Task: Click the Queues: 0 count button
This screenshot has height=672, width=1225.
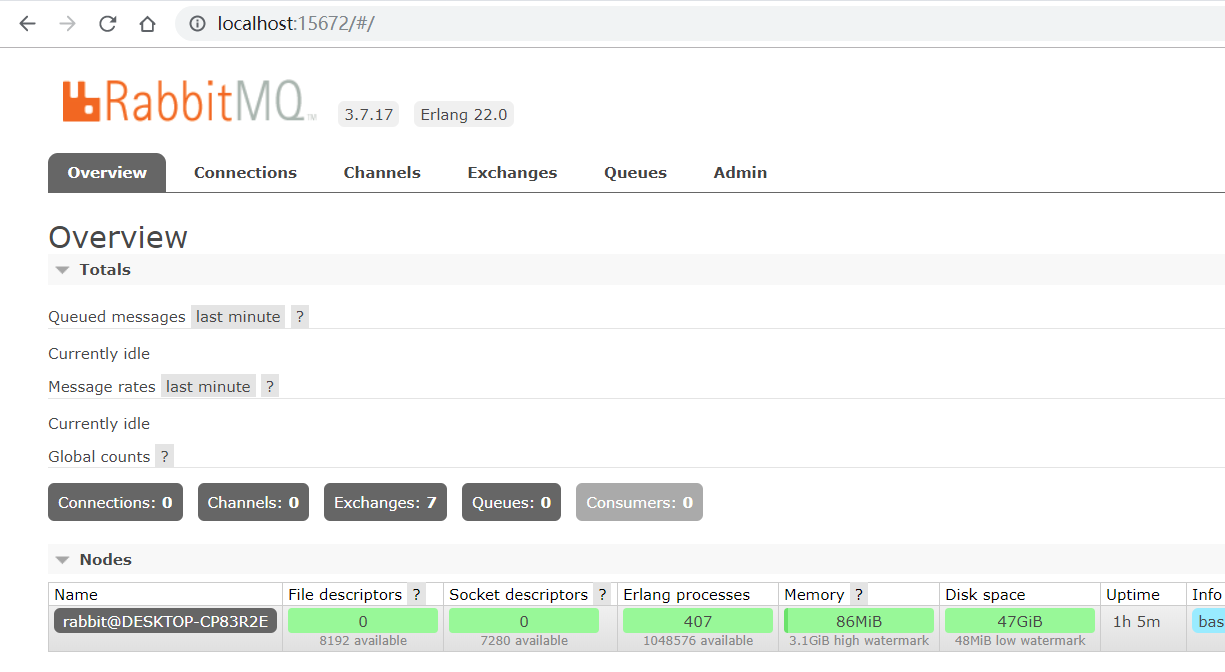Action: (511, 503)
